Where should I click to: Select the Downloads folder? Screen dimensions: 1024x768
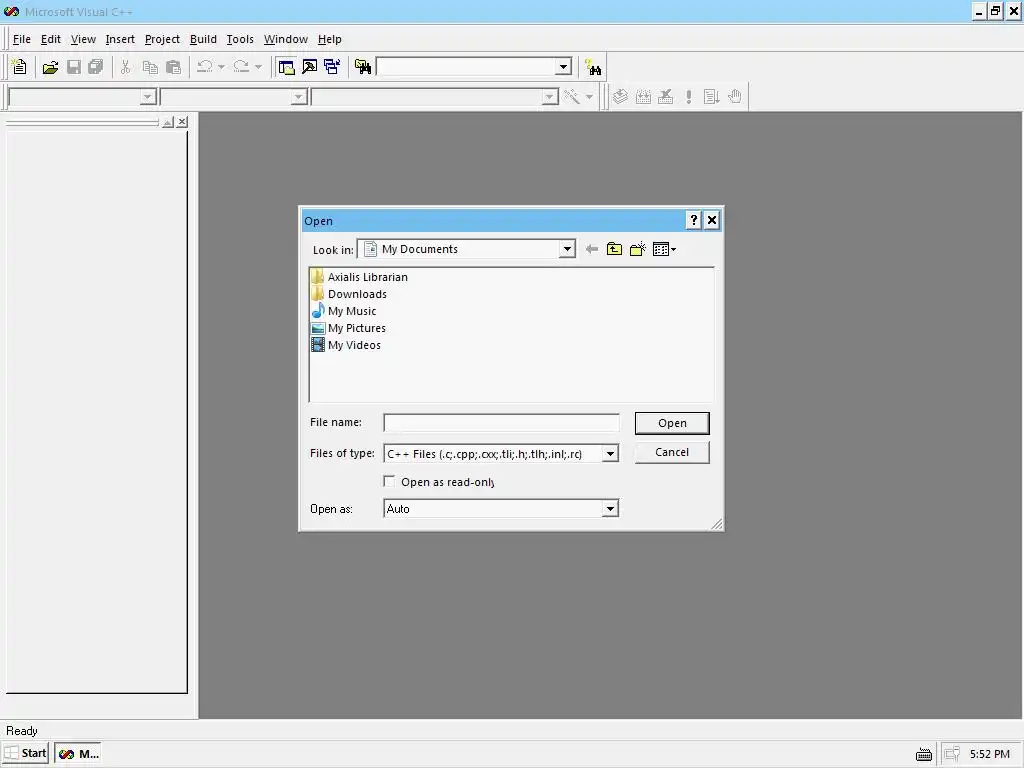(x=349, y=294)
